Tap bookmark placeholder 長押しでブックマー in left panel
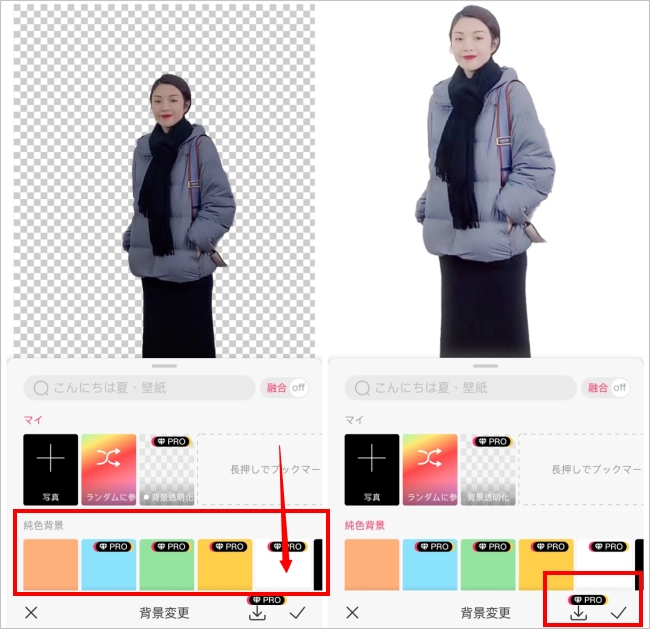This screenshot has height=629, width=650. click(x=260, y=469)
